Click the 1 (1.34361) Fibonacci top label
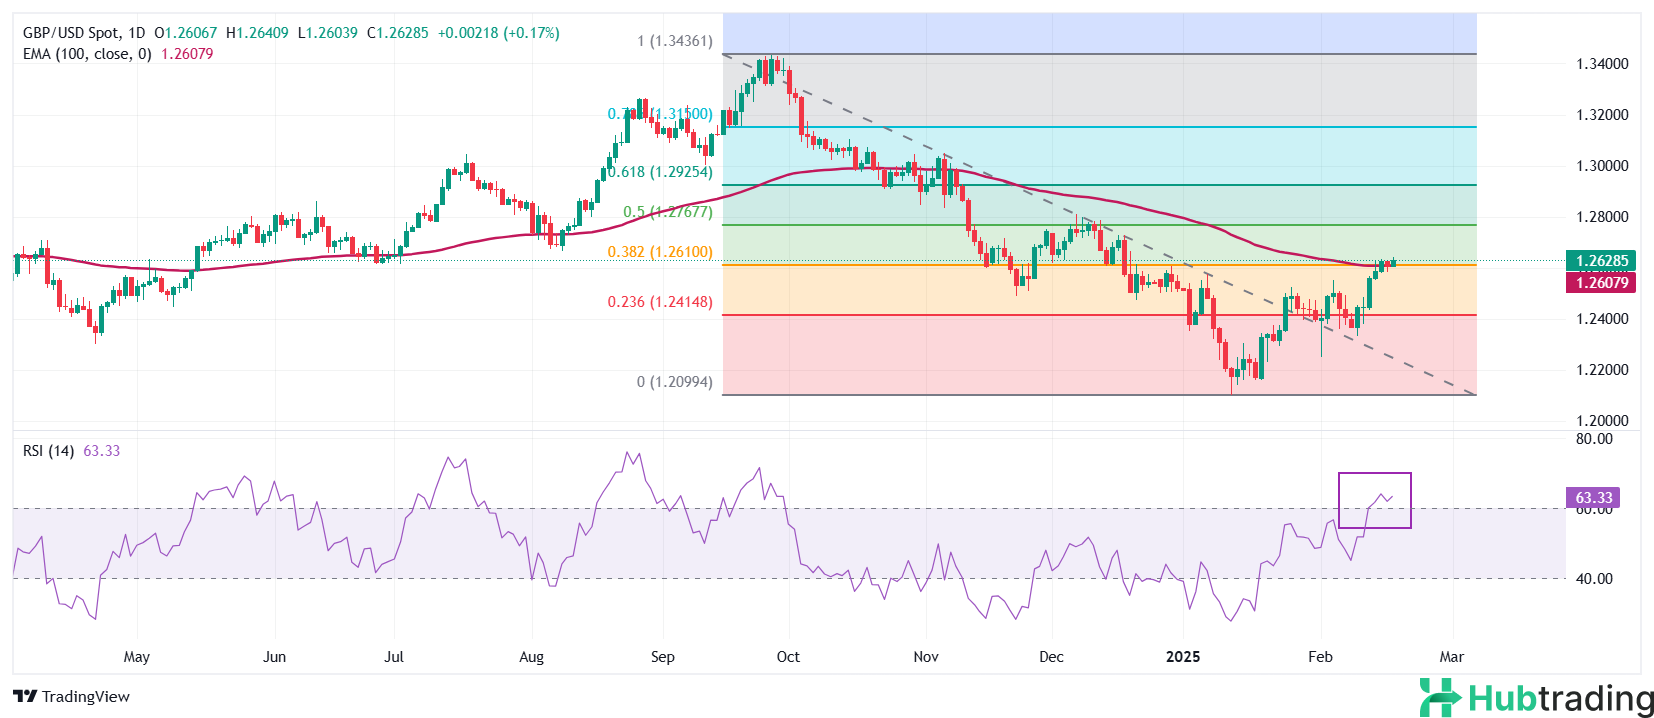Screen dimensions: 1654x718 (x=675, y=42)
